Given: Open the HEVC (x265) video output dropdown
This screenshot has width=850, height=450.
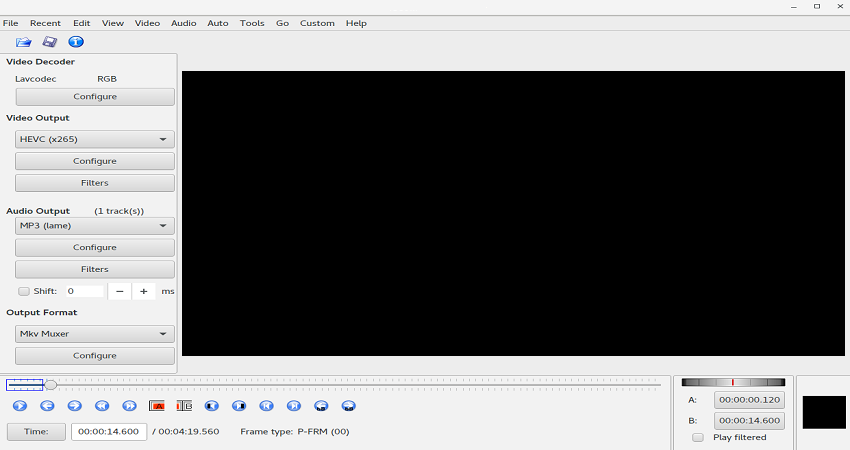Looking at the screenshot, I should coord(95,139).
